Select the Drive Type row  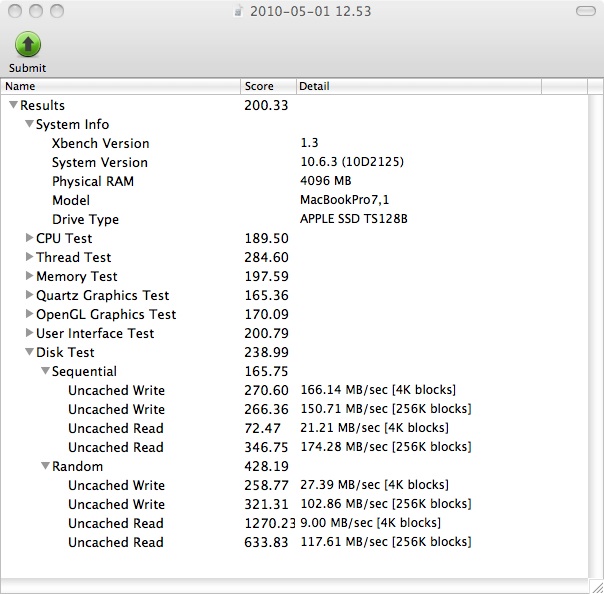[x=294, y=219]
